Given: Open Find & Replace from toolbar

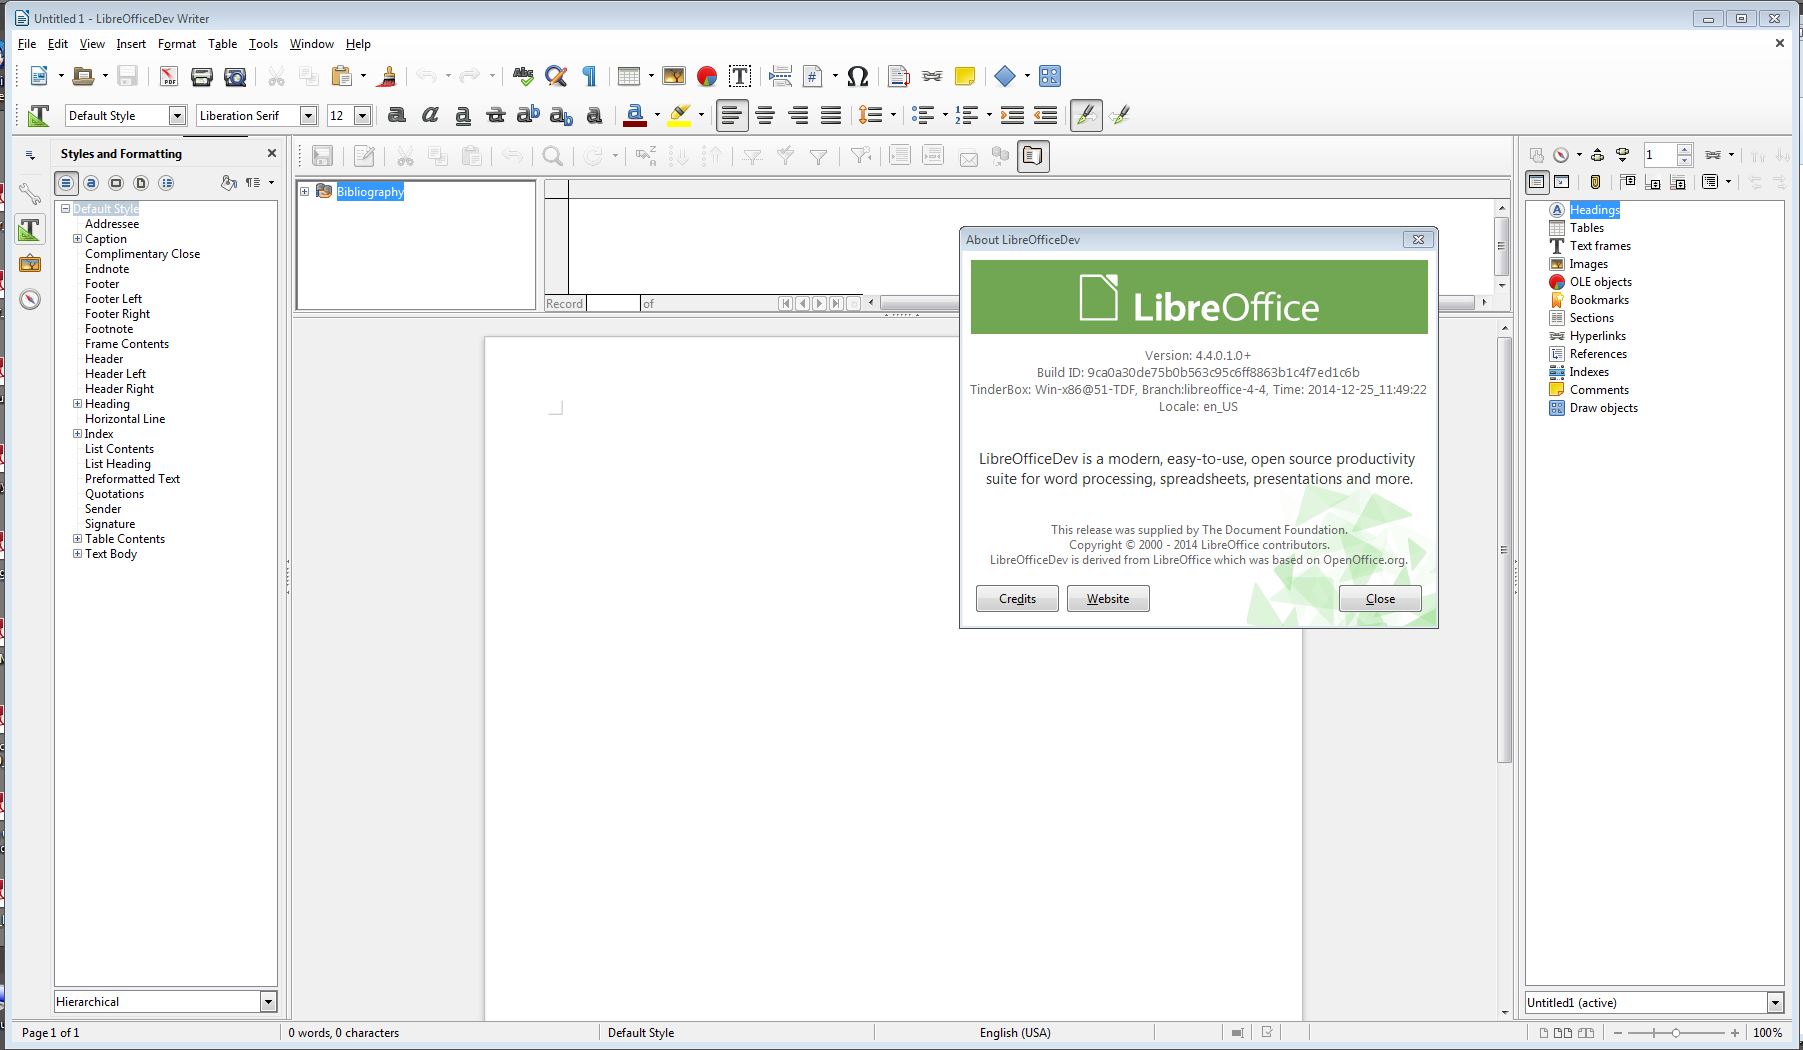Looking at the screenshot, I should tap(556, 77).
